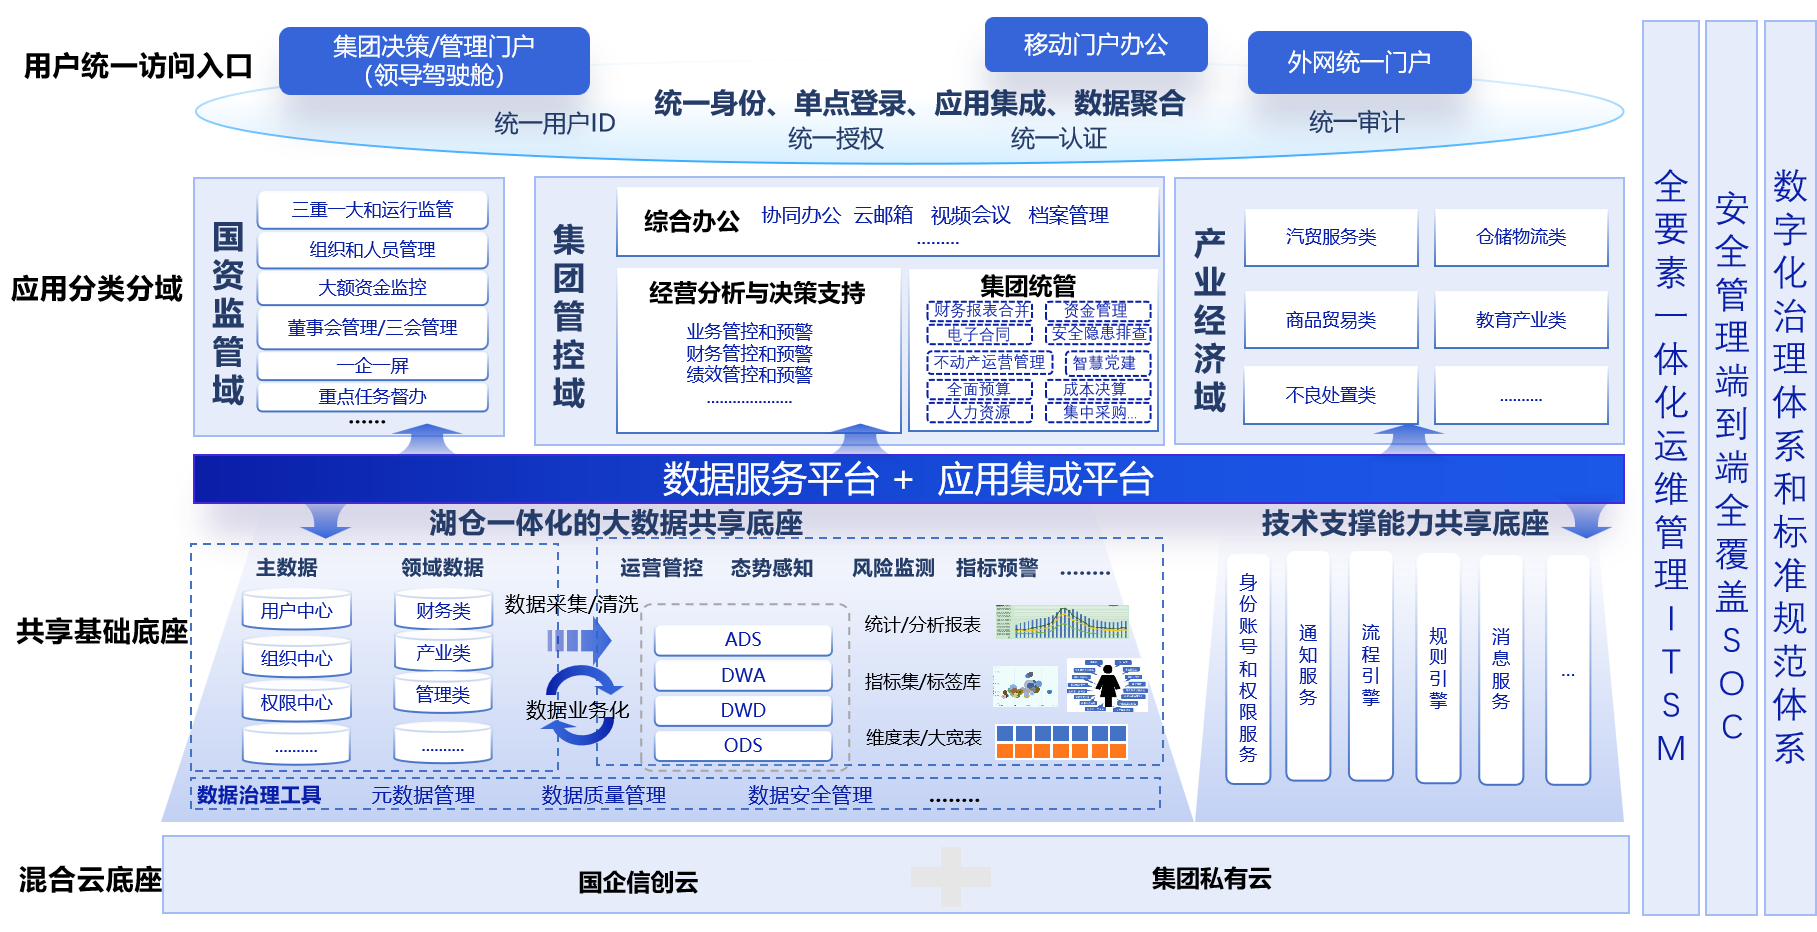The height and width of the screenshot is (932, 1817).
Task: Click the 消息服务 column
Action: pos(1501,668)
